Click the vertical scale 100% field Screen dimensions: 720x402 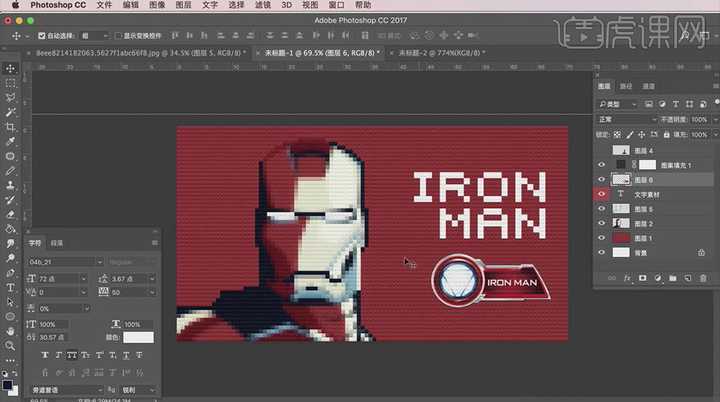point(53,324)
